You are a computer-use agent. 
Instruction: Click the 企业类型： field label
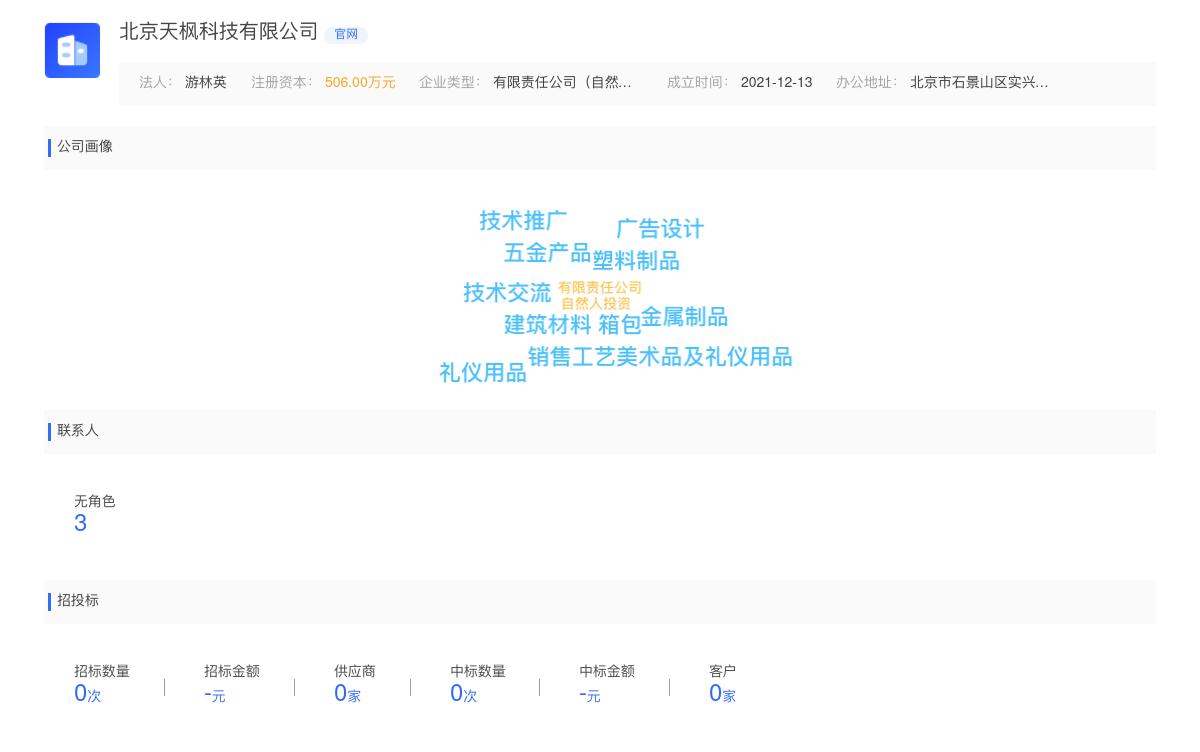(450, 83)
